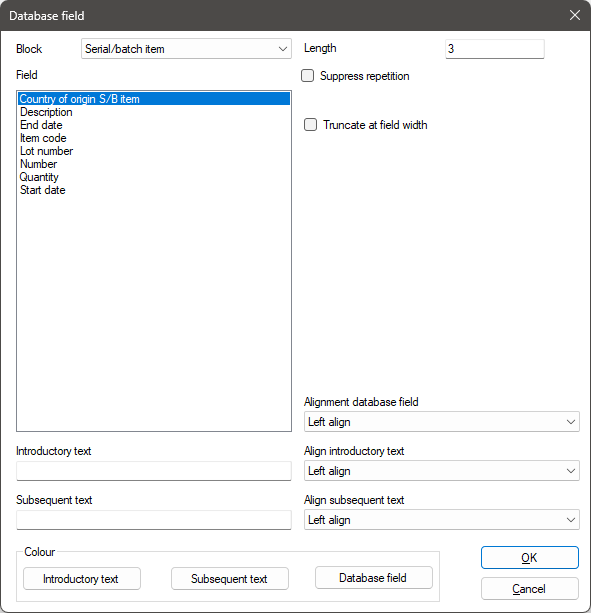Choose Start date in field list

tap(43, 190)
